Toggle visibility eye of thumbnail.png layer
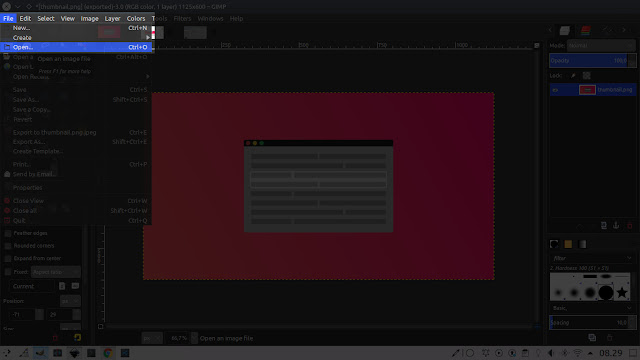Screen dimensions: 640x360 (x=555, y=90)
